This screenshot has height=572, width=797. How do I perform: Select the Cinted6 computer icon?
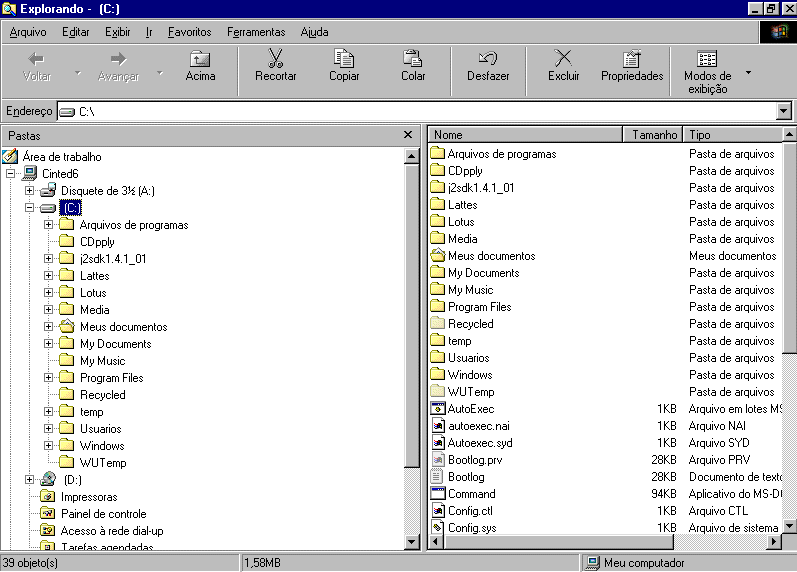click(x=30, y=173)
